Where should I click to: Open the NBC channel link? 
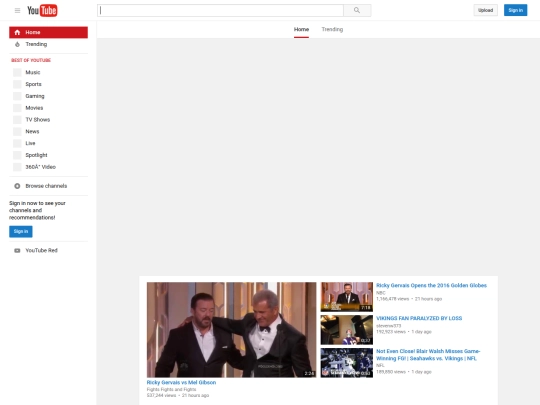pyautogui.click(x=381, y=293)
